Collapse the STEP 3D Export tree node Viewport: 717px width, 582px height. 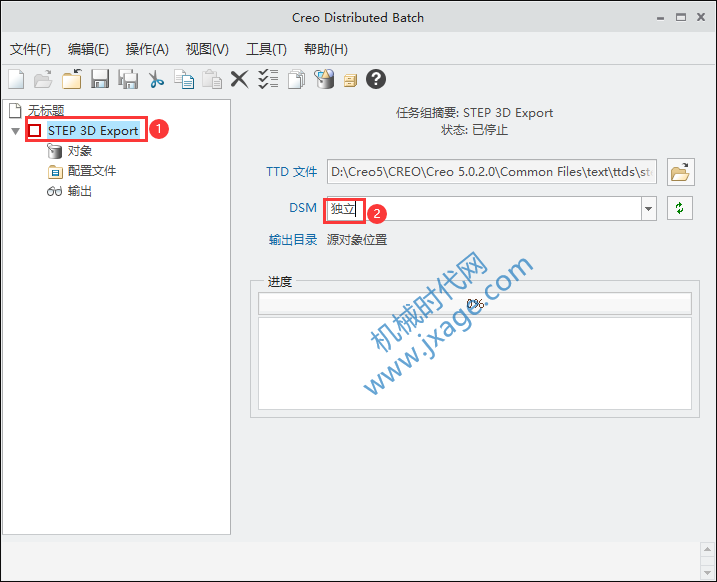(x=16, y=131)
